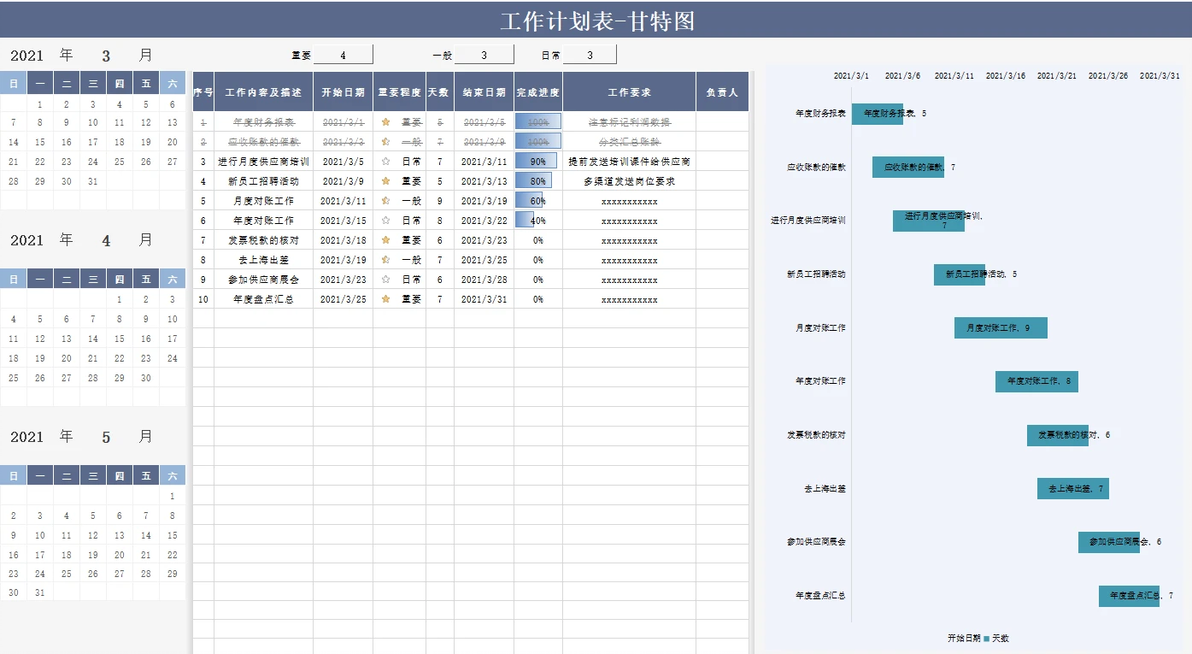
Task: Click the star beside 参加供应商展会
Action: click(x=385, y=280)
